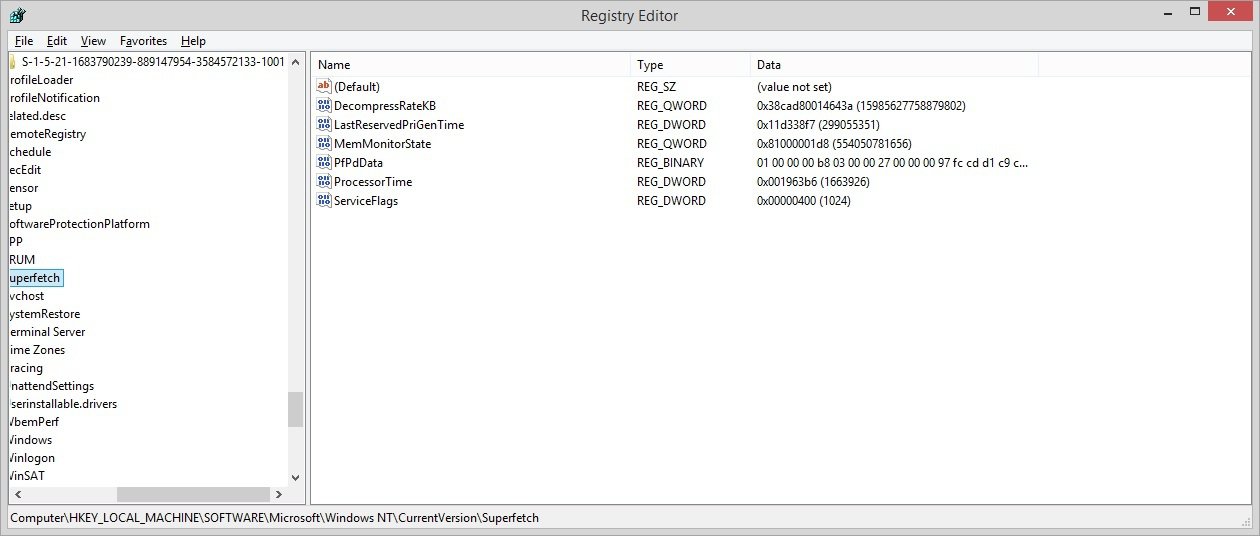
Task: Click the tree scroll down arrow
Action: pyautogui.click(x=295, y=478)
